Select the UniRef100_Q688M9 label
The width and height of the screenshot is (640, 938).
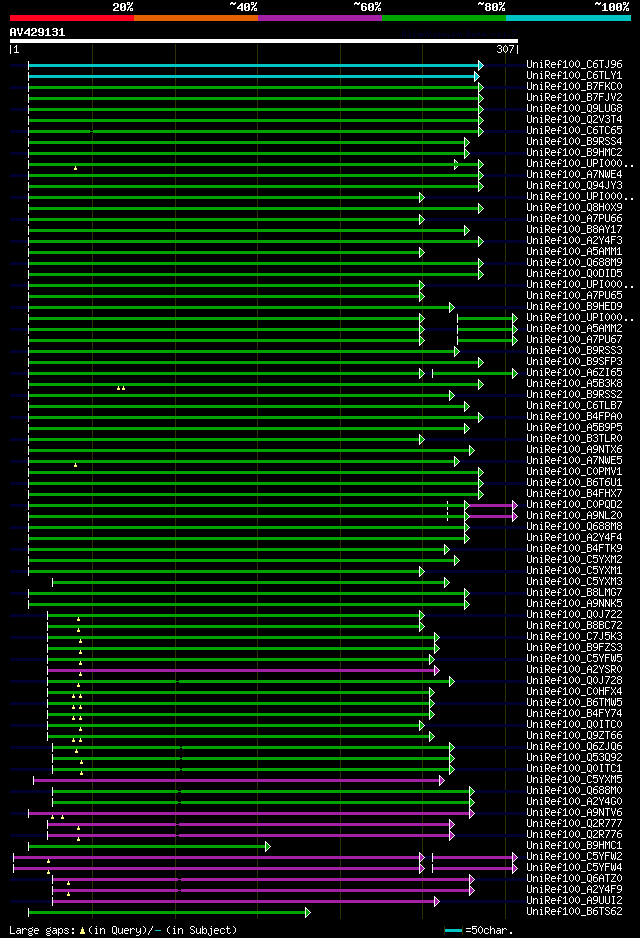(574, 262)
